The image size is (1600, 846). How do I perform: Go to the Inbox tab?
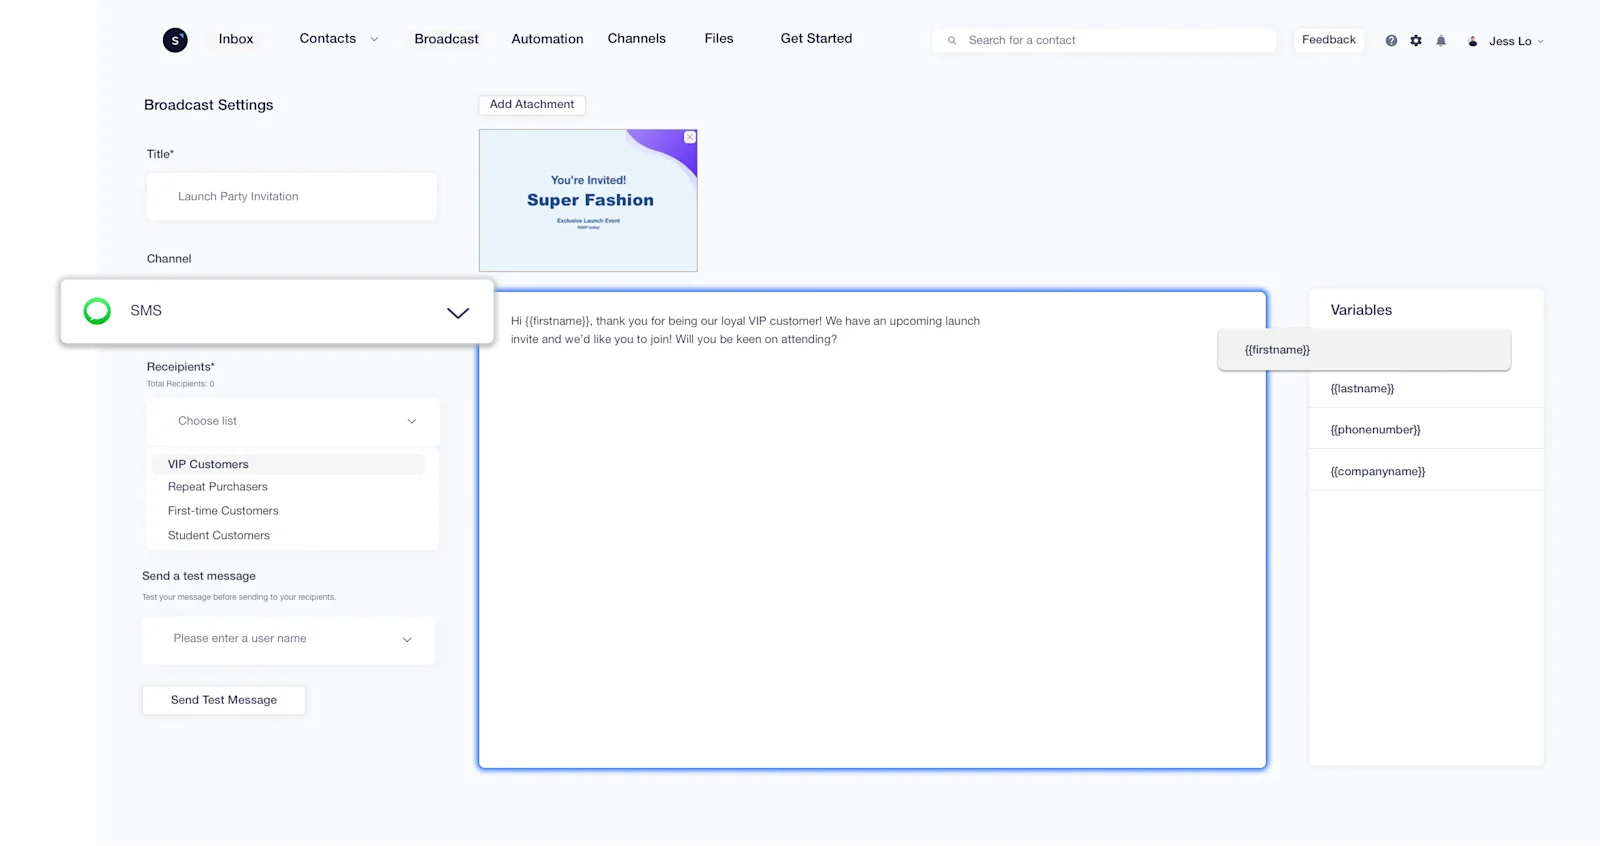236,39
